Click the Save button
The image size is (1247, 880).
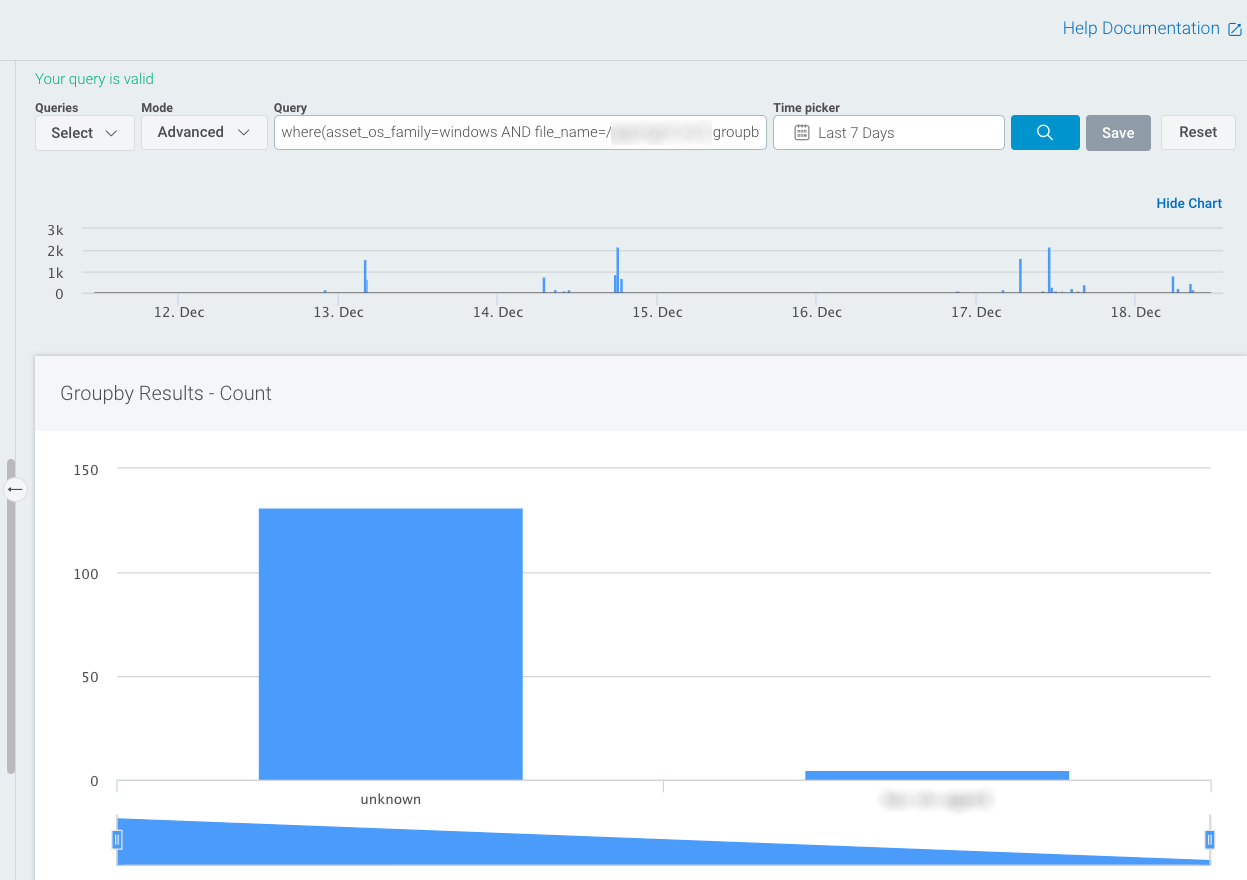1118,133
